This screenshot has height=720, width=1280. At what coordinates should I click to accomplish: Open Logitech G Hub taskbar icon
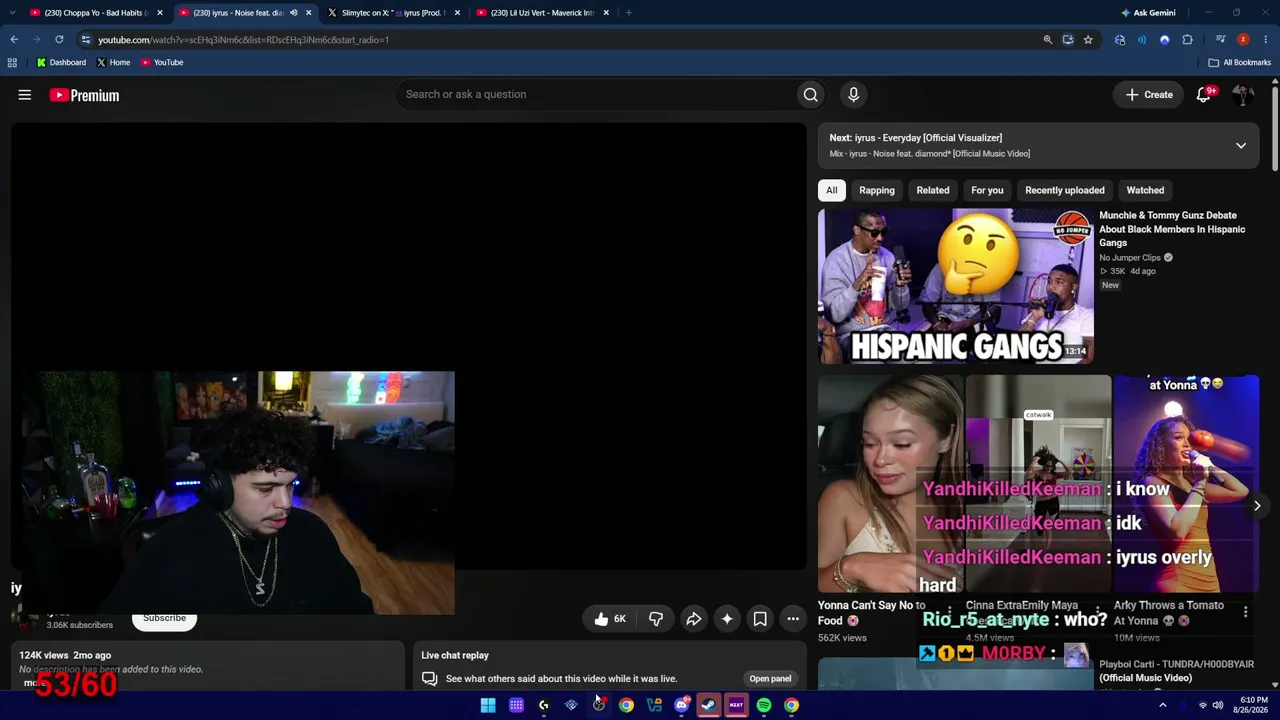(x=543, y=705)
